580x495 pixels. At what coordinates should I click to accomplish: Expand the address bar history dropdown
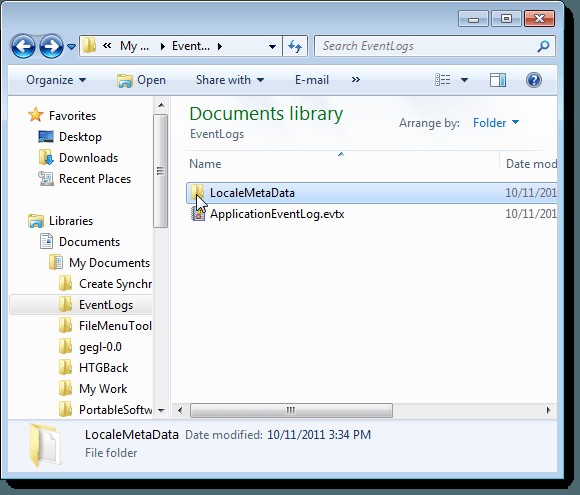(x=272, y=47)
